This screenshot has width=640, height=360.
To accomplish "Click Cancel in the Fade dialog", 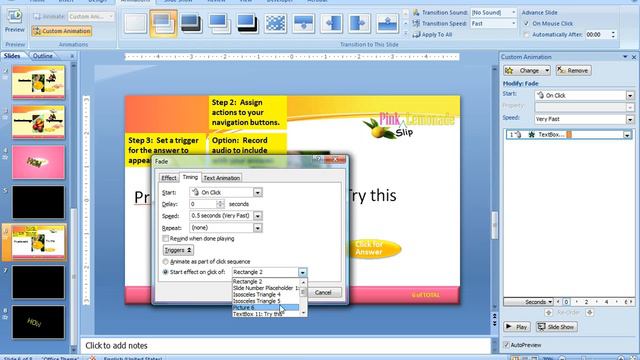I will tap(323, 292).
